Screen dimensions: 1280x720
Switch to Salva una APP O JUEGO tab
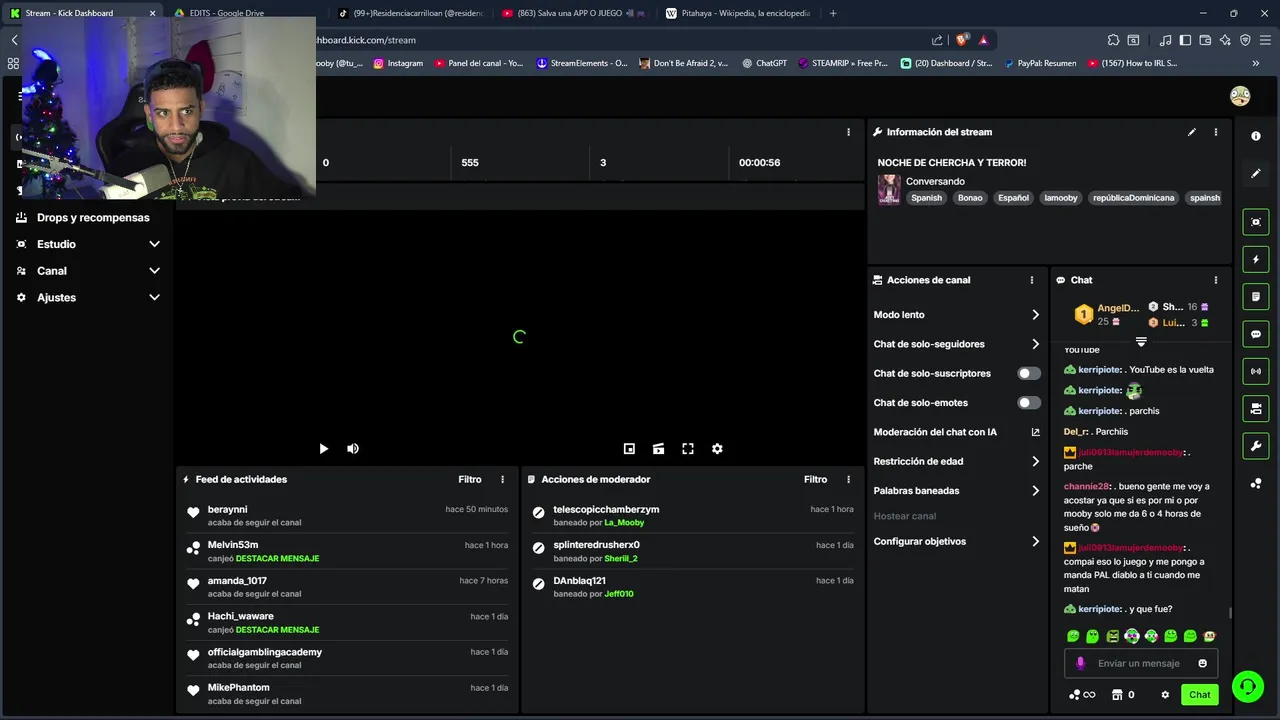573,13
